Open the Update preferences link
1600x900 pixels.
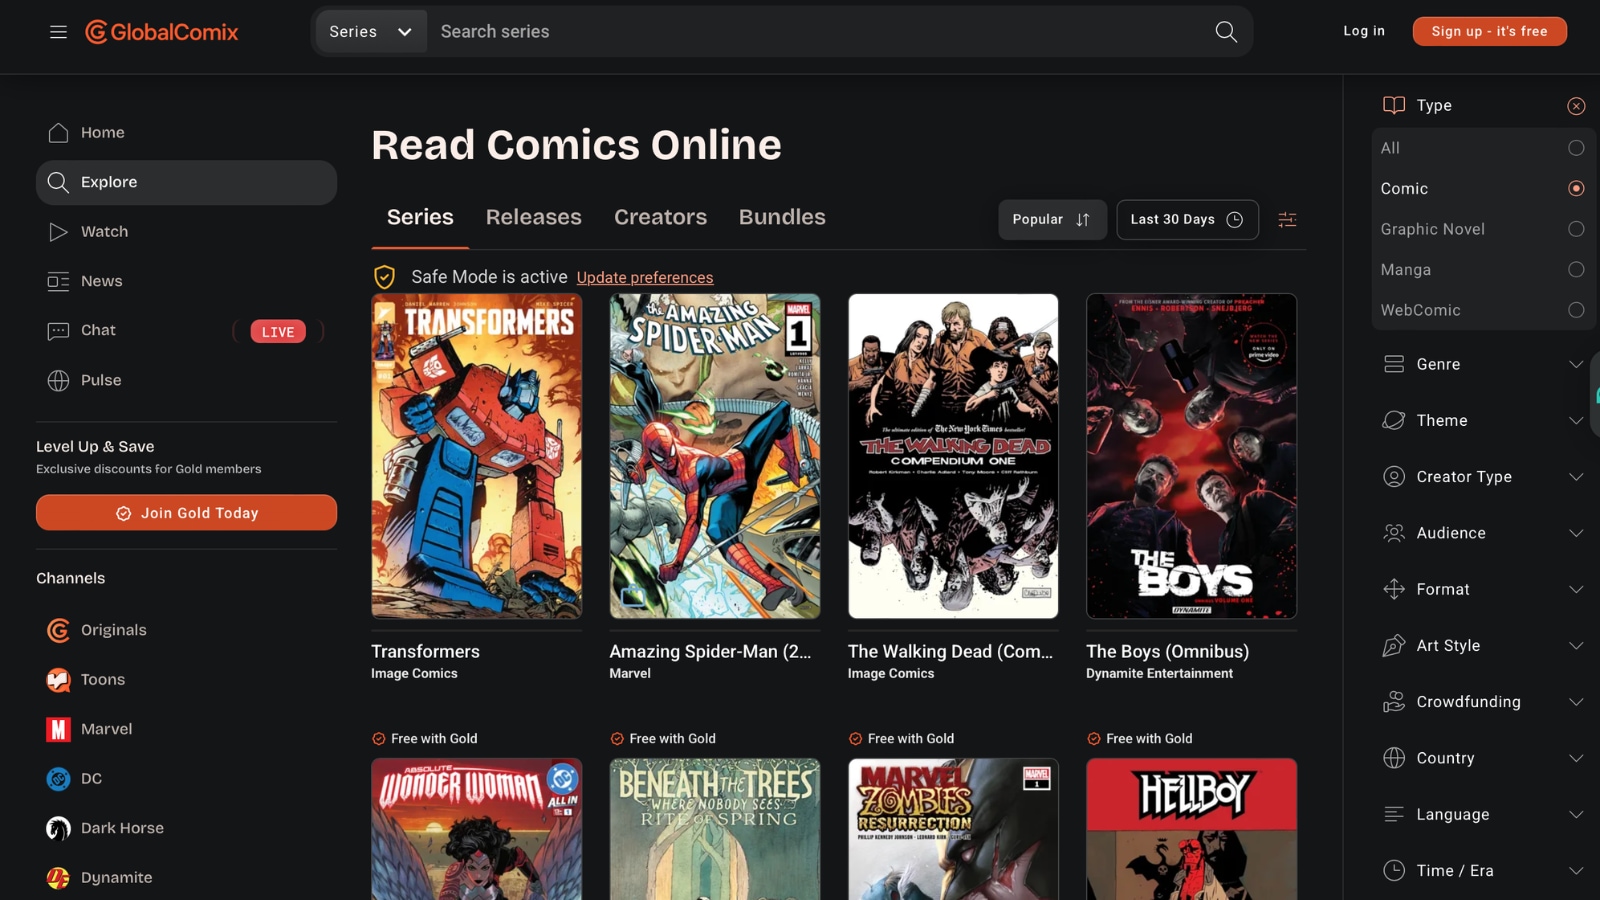[645, 278]
